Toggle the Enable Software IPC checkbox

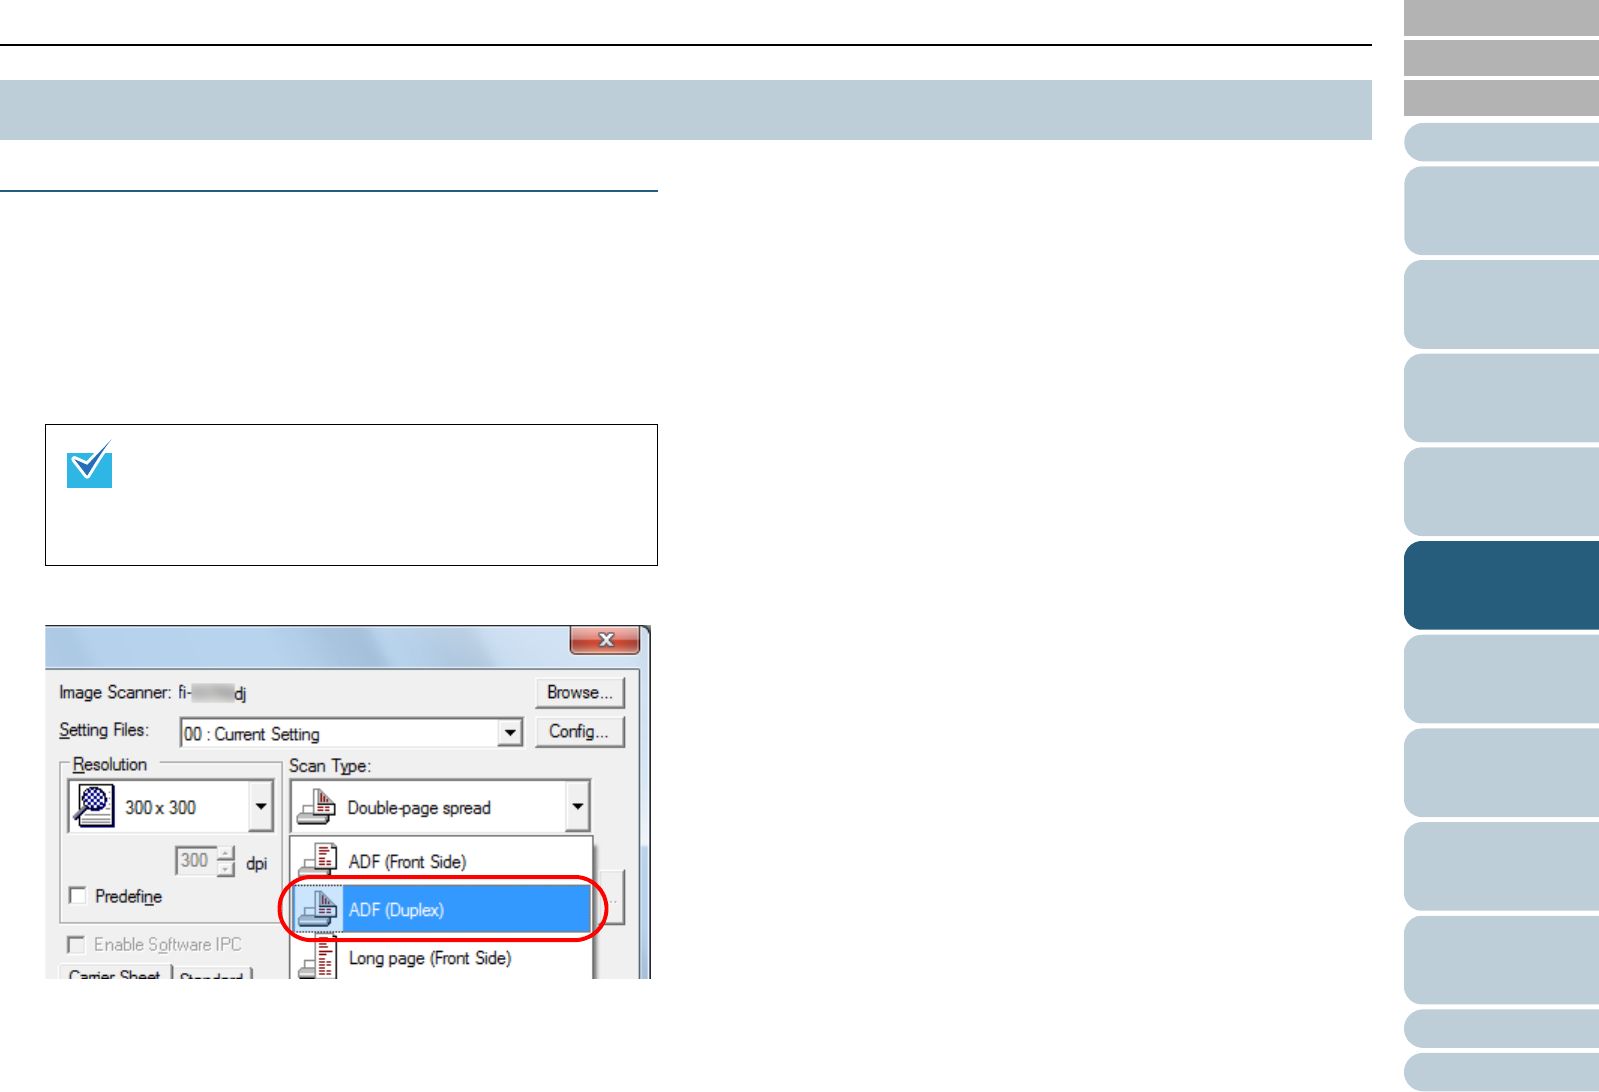[75, 945]
